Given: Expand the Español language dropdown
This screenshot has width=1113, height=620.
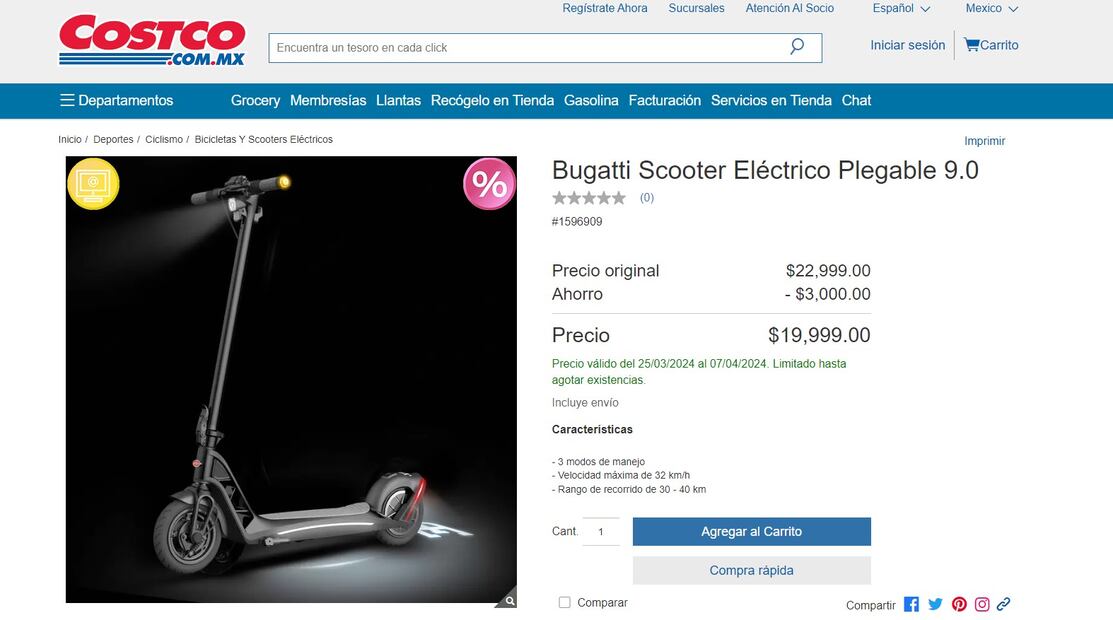Looking at the screenshot, I should pyautogui.click(x=901, y=9).
